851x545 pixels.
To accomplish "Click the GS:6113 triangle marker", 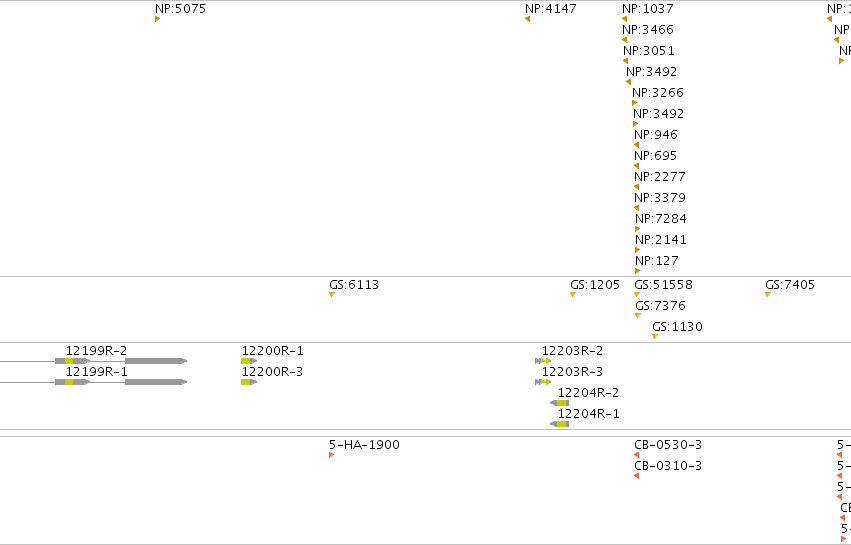I will [x=332, y=295].
